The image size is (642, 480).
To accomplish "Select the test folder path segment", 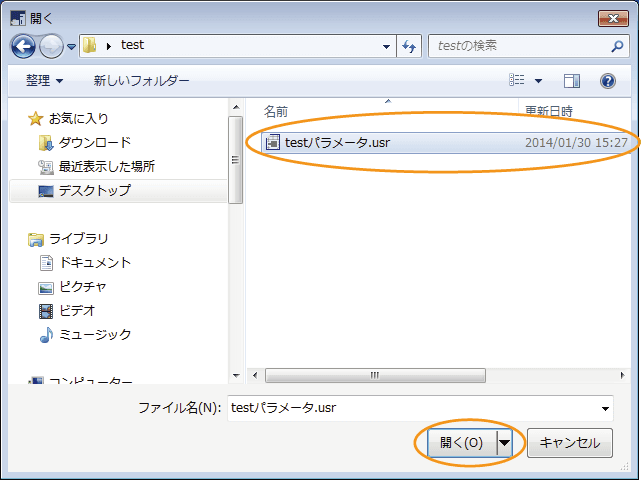I will point(132,45).
